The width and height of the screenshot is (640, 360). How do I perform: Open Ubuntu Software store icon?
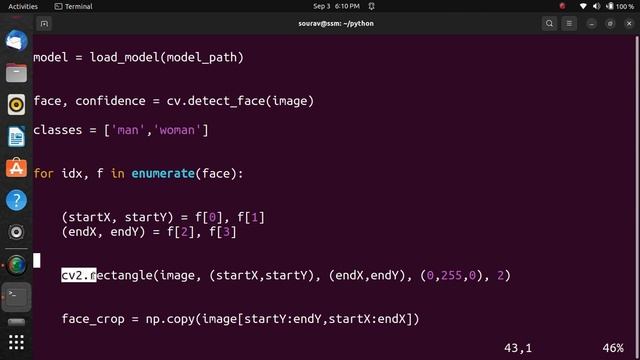click(16, 168)
